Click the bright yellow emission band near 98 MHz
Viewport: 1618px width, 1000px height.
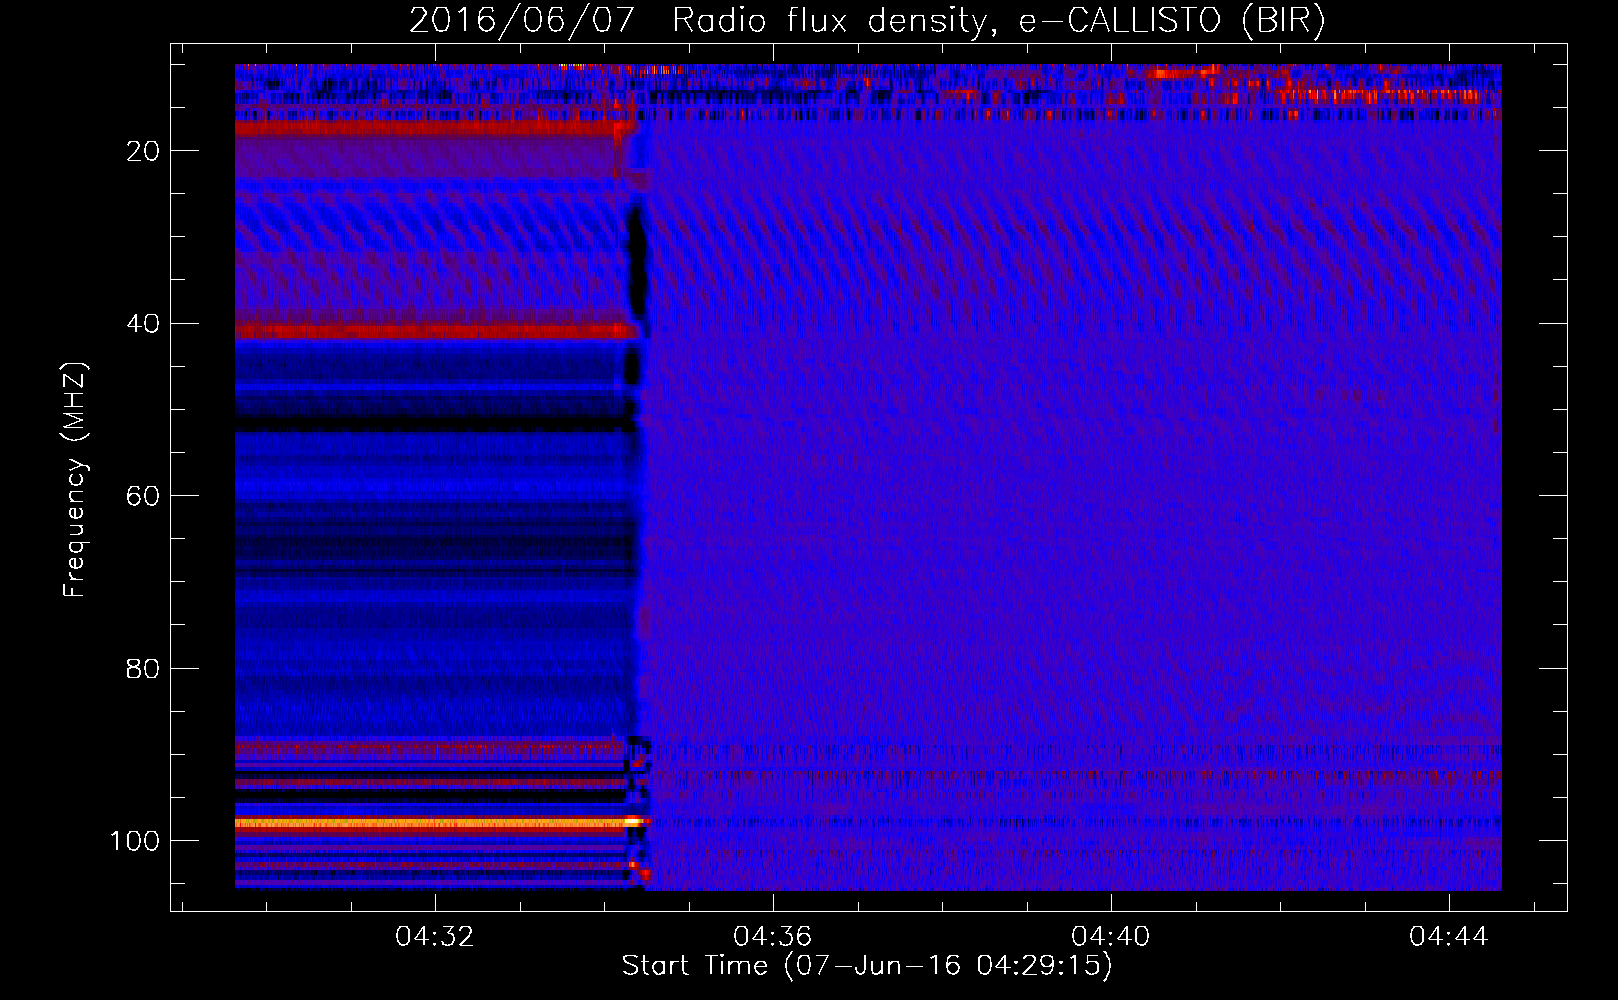[438, 822]
